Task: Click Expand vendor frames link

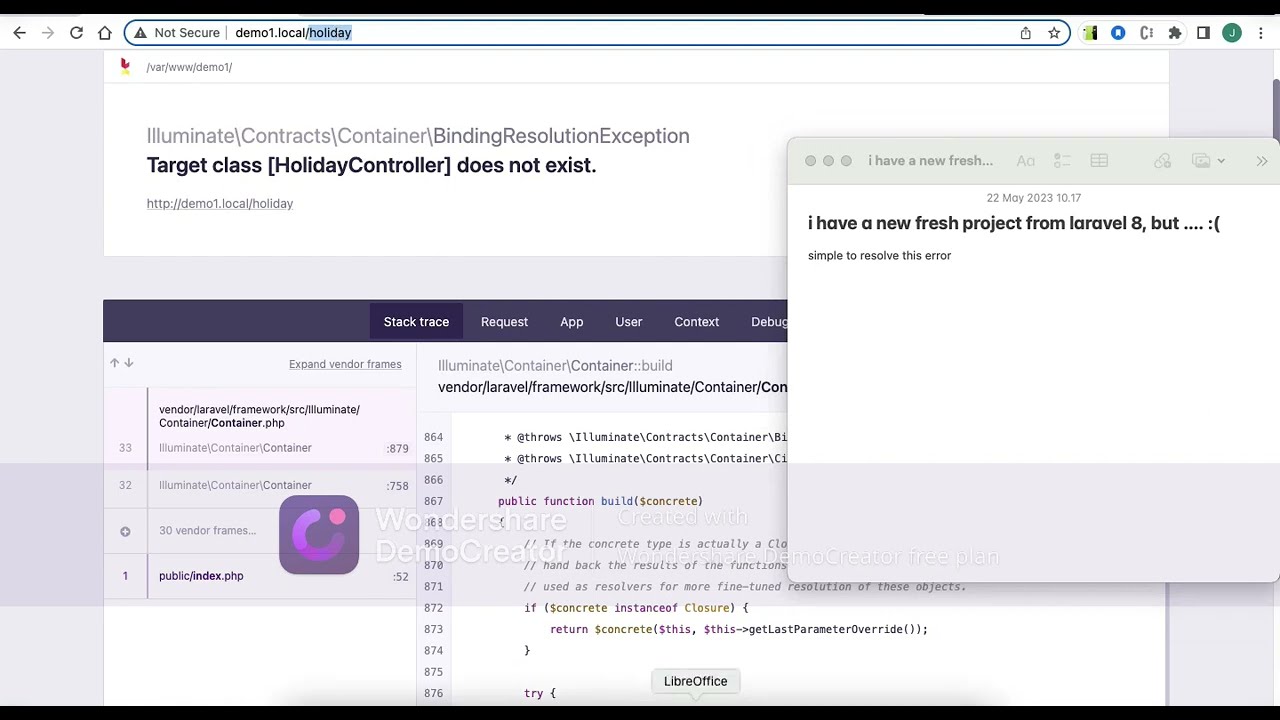Action: (x=345, y=364)
